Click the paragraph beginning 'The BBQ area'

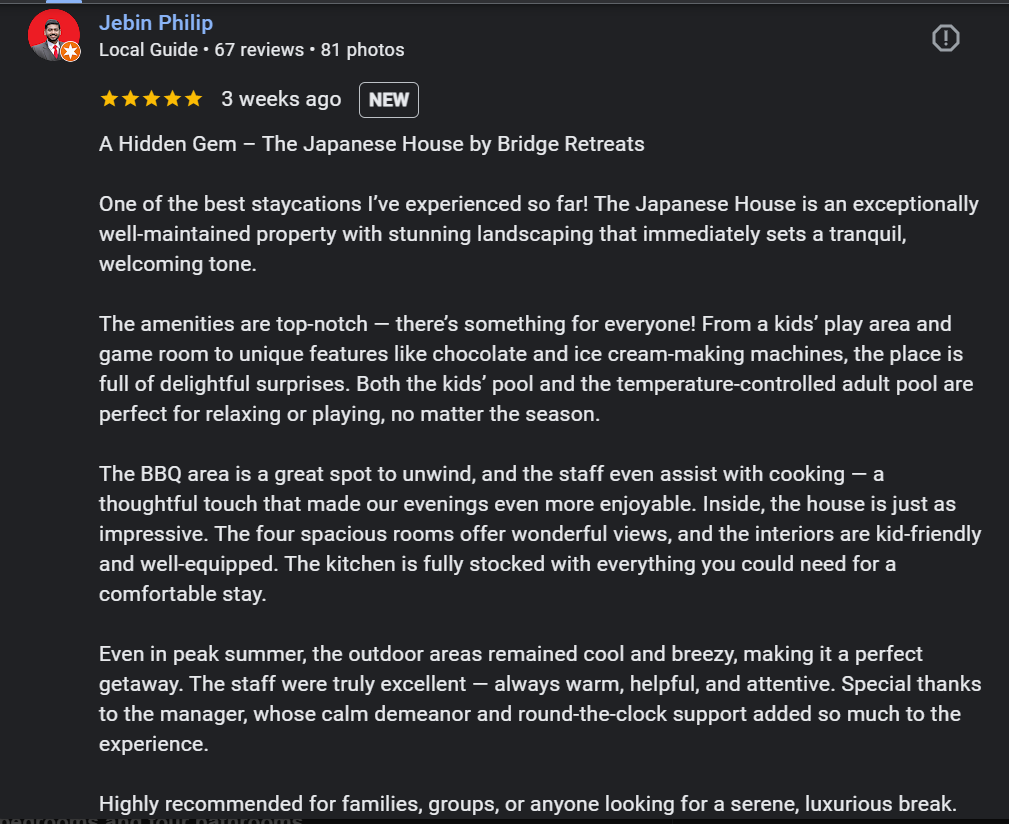tap(540, 533)
